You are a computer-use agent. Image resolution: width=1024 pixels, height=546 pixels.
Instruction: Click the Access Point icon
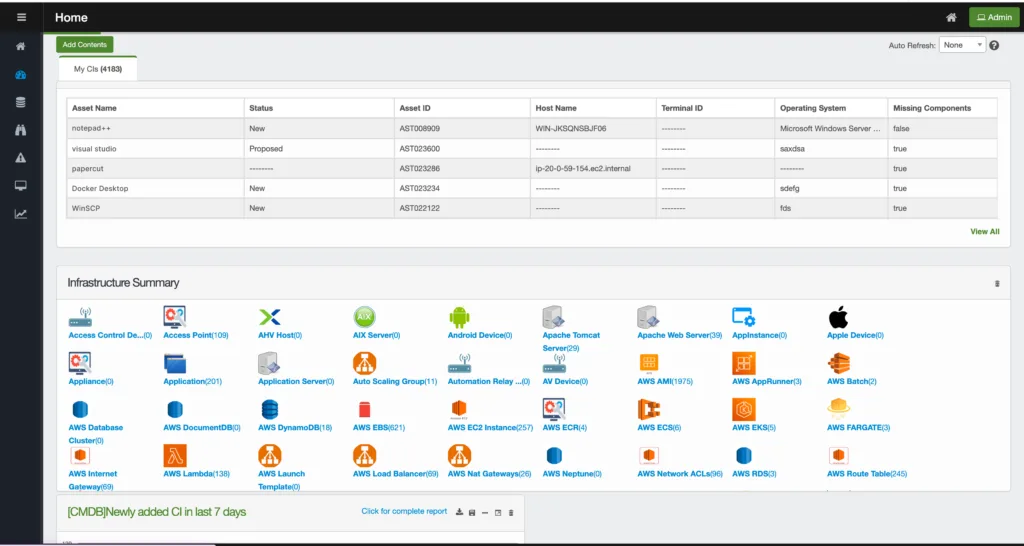(174, 317)
